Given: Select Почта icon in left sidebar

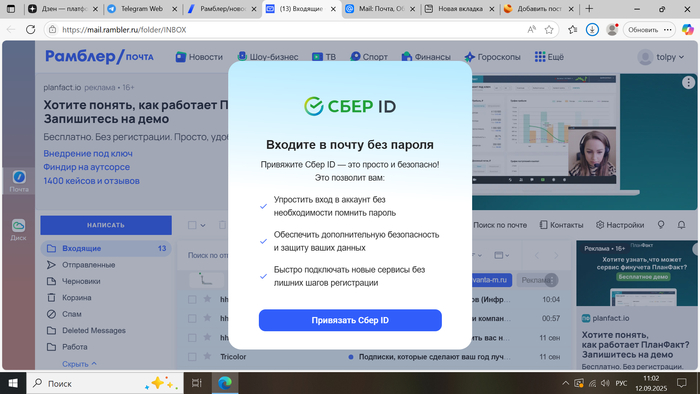Looking at the screenshot, I should click(x=19, y=181).
